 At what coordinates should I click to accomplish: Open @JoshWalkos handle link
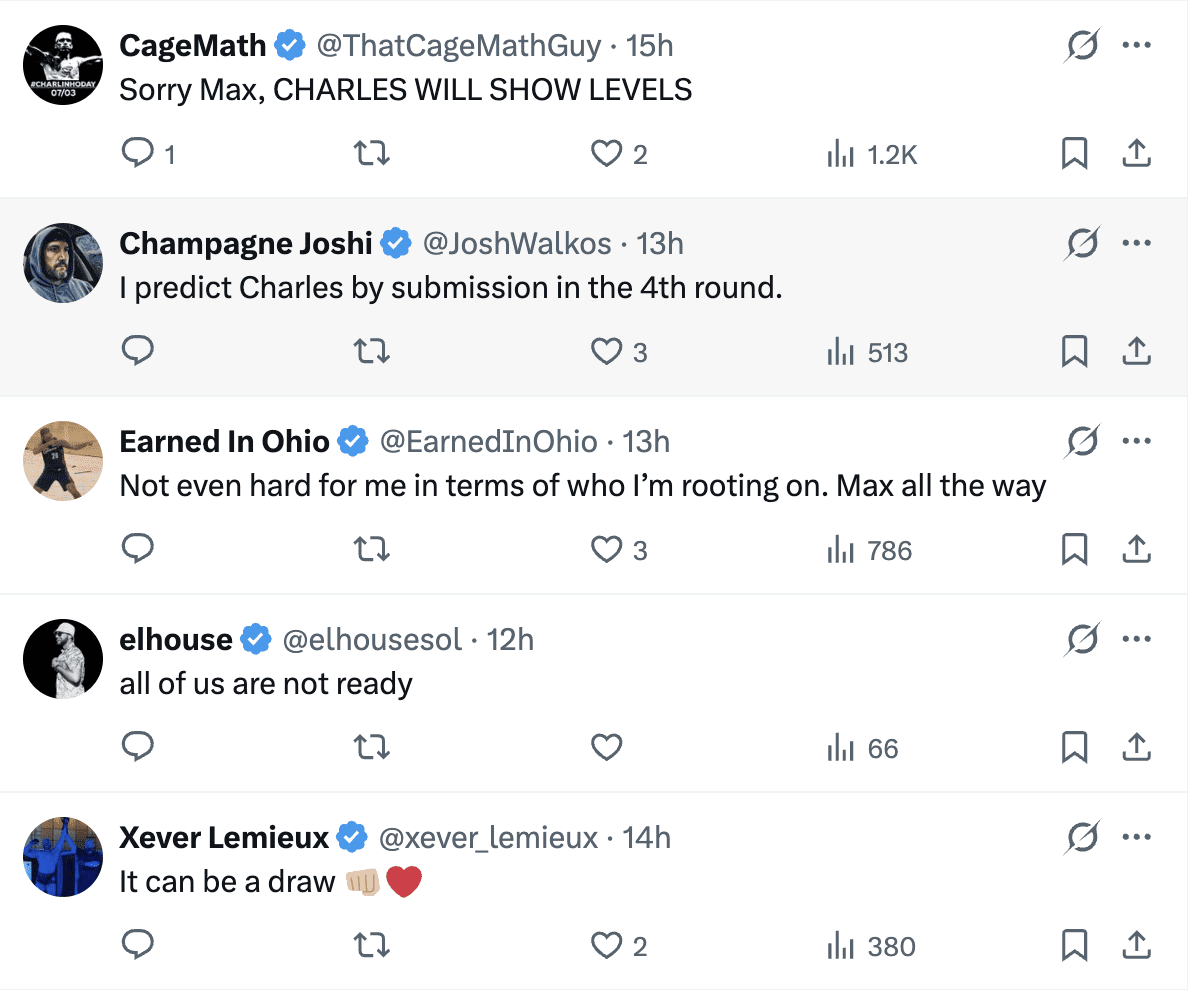tap(518, 243)
